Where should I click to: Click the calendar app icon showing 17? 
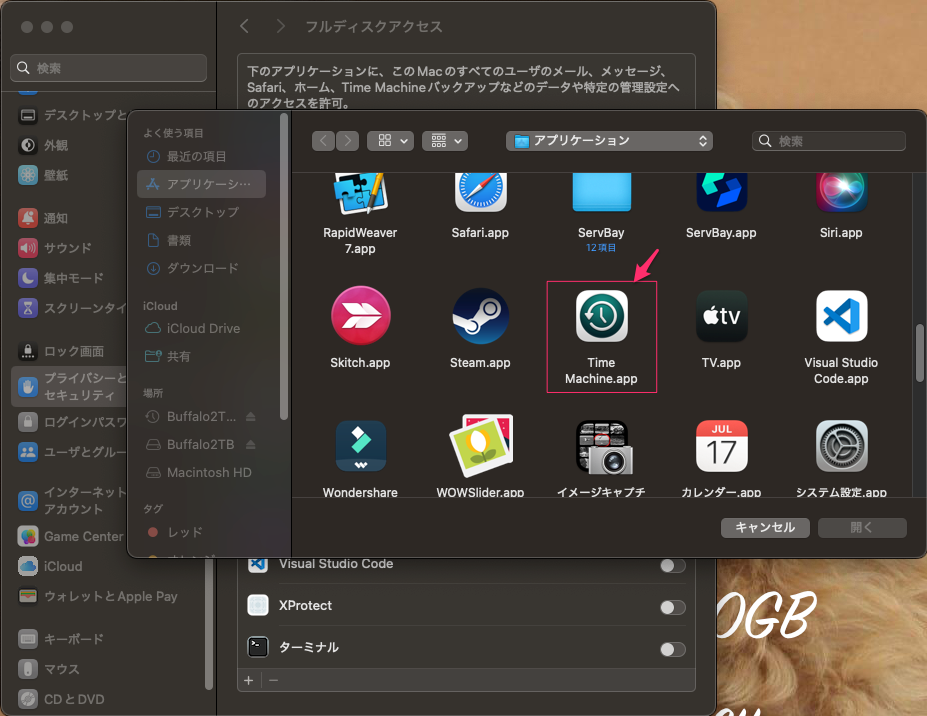(721, 446)
